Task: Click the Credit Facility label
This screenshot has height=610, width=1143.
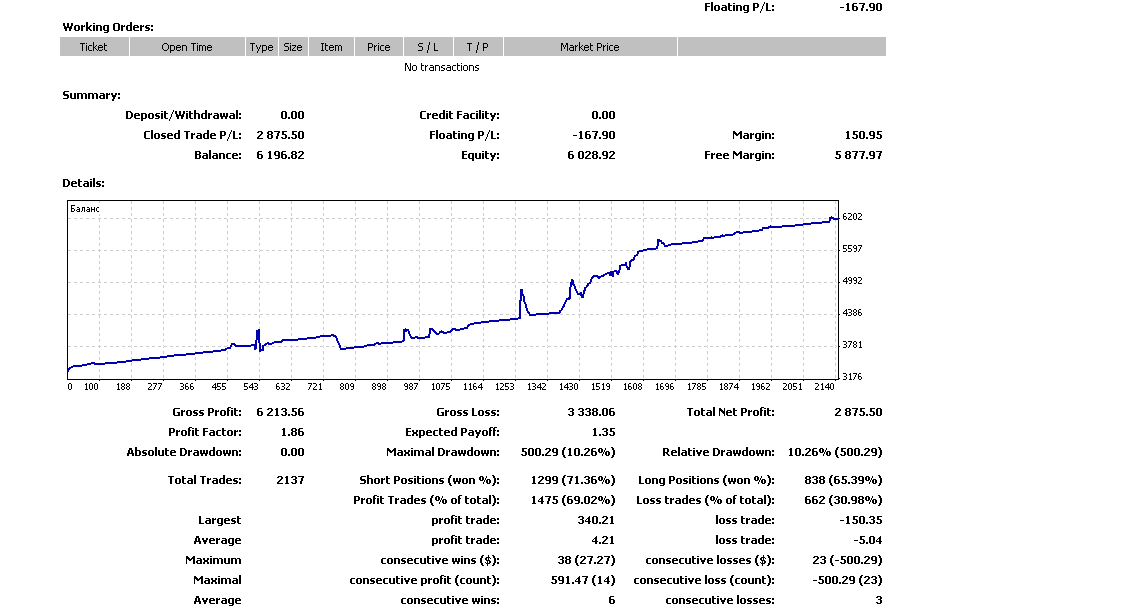Action: click(x=459, y=114)
